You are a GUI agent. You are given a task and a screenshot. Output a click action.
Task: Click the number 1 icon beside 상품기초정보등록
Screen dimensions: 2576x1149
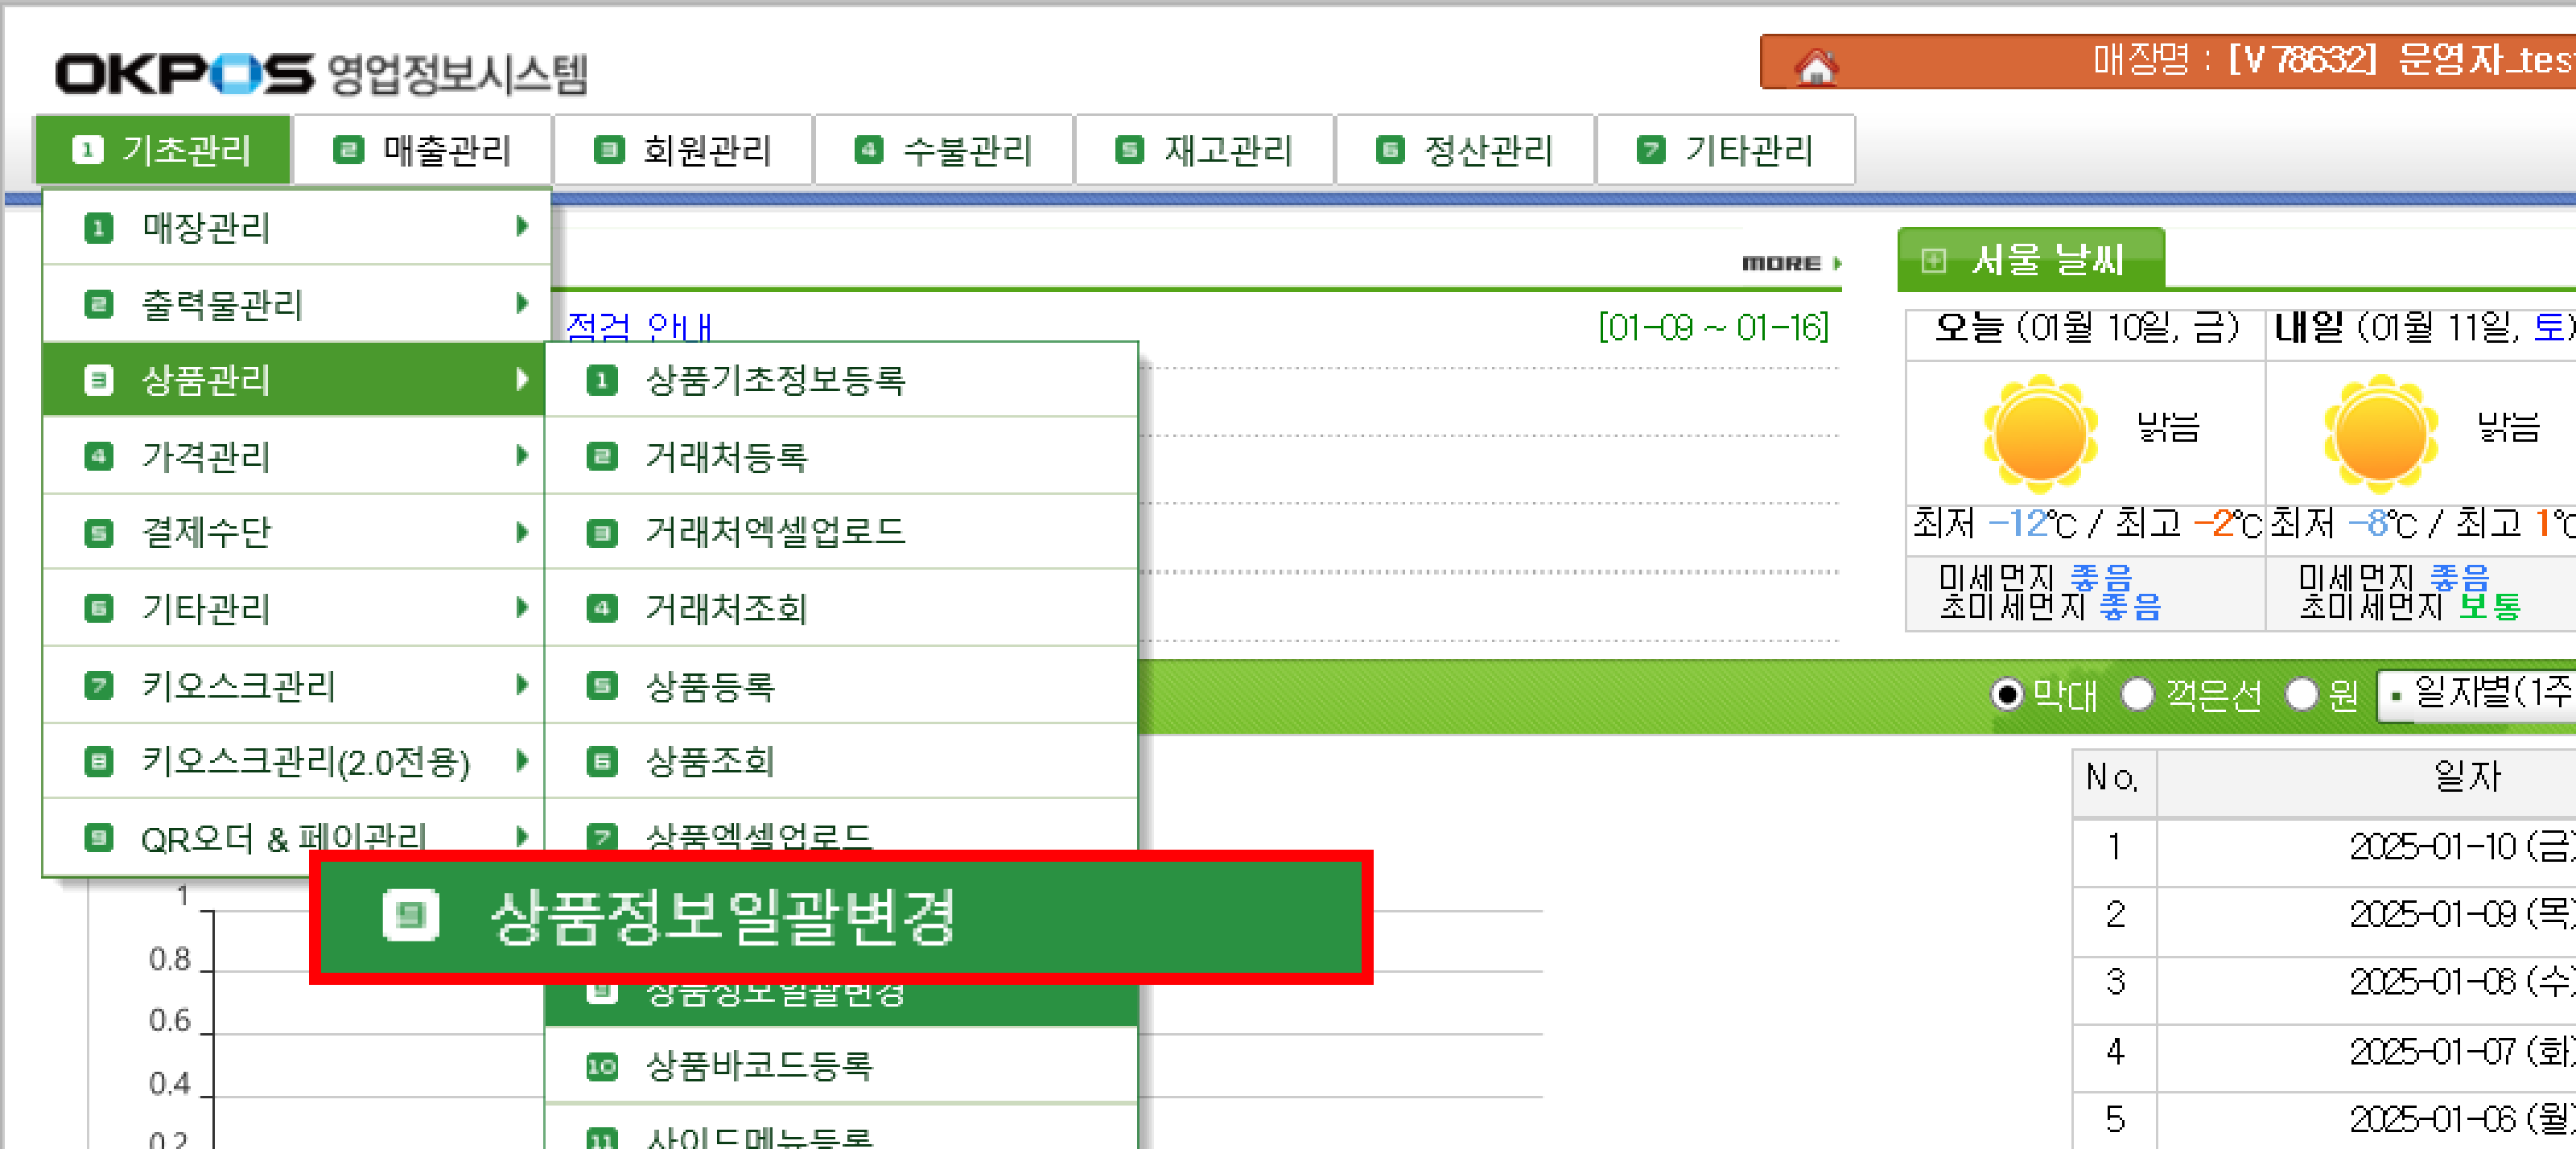click(x=601, y=381)
